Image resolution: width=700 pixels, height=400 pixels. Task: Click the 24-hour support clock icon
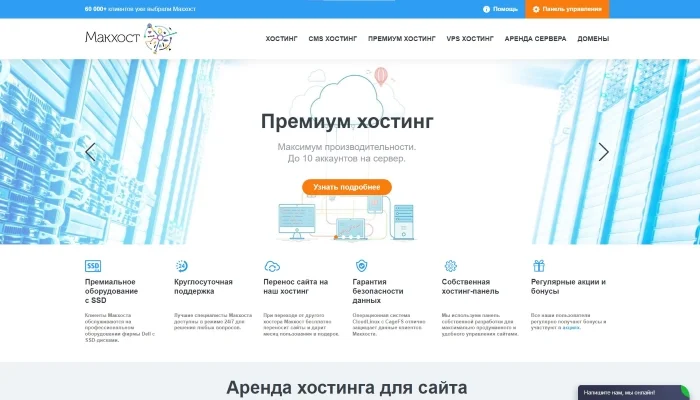(x=182, y=266)
